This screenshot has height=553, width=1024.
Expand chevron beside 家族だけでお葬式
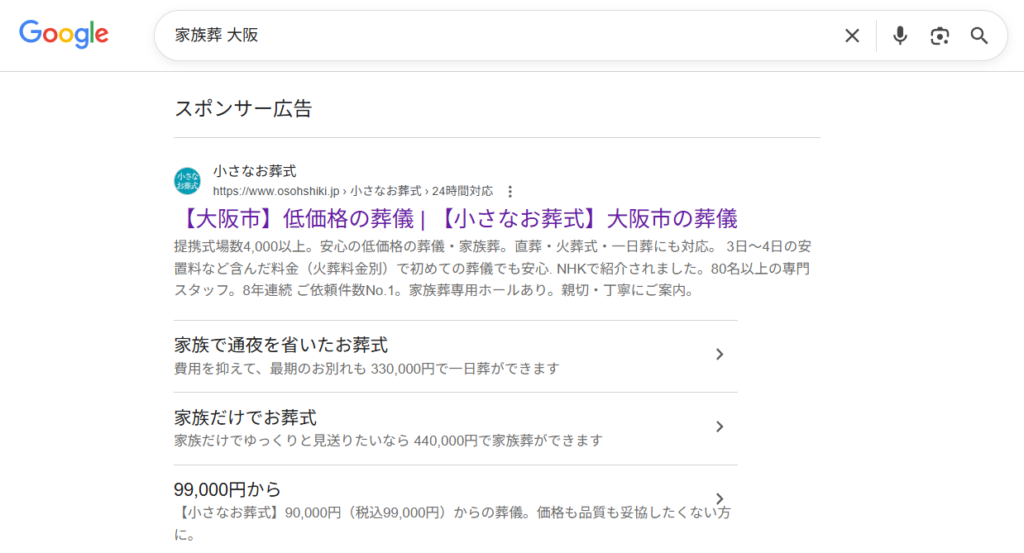pyautogui.click(x=719, y=426)
